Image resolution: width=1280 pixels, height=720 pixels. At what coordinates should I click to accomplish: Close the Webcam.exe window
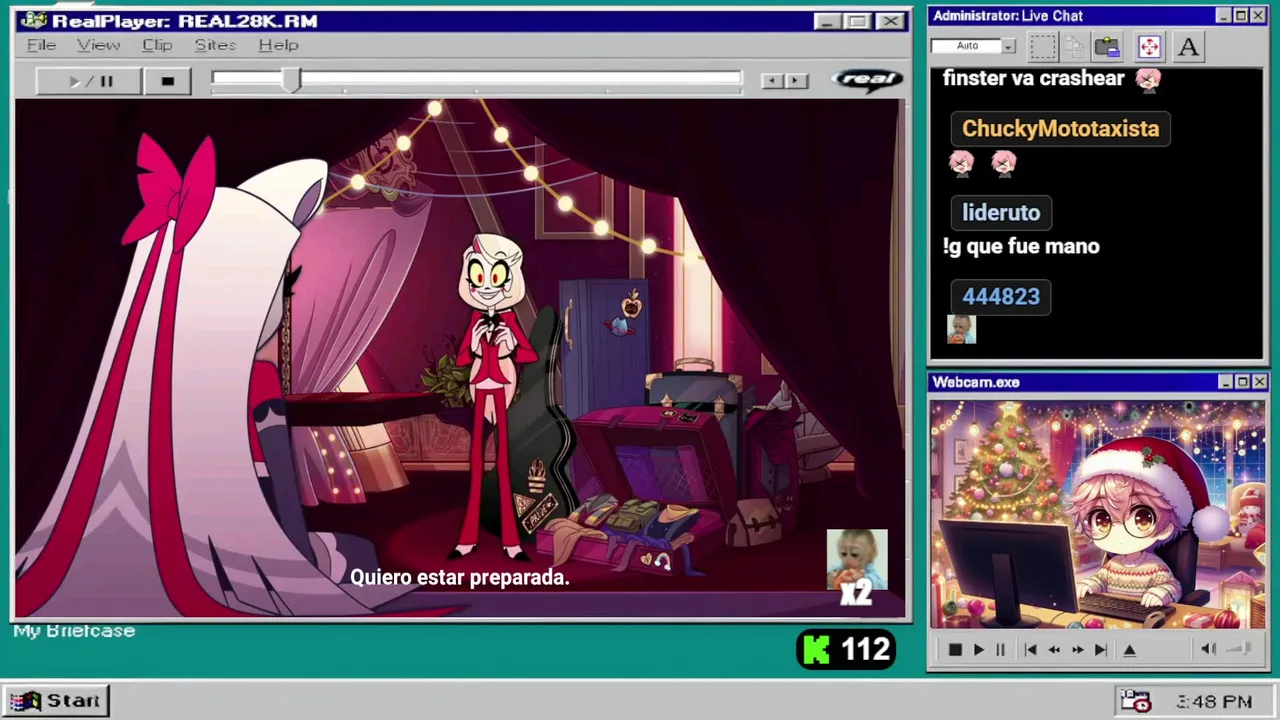[1259, 382]
